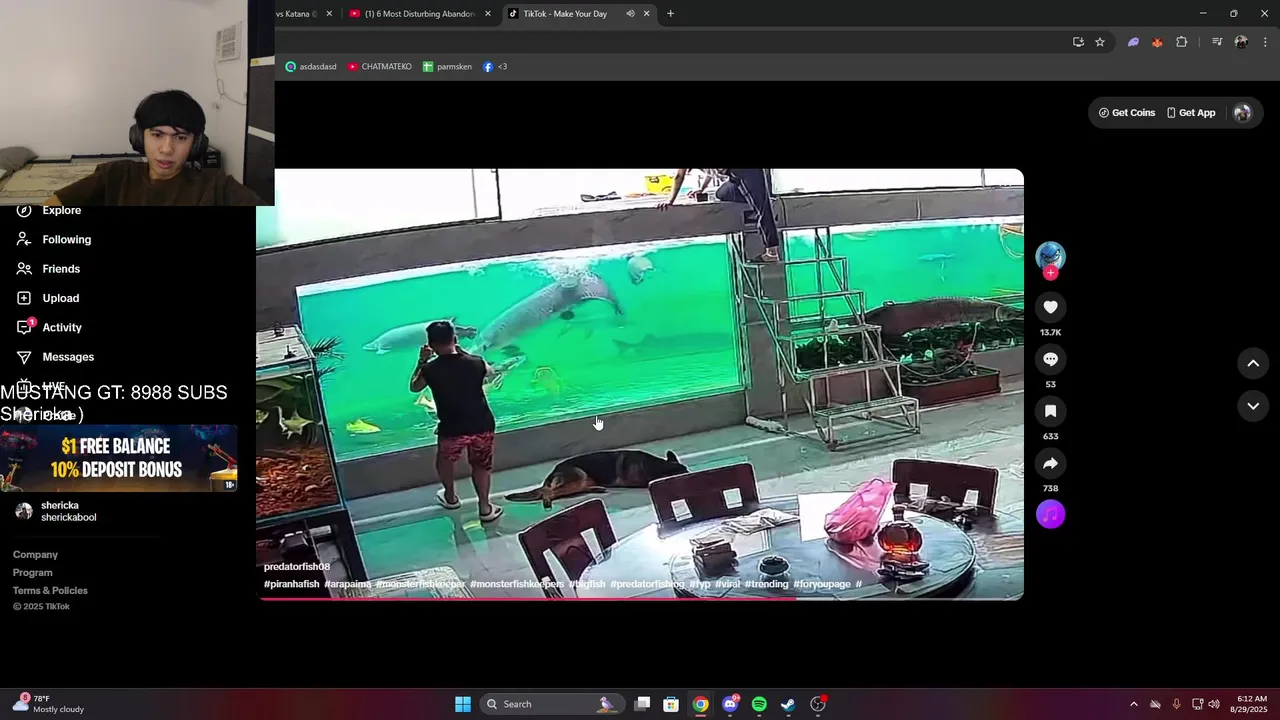Open the Program footer link

click(x=33, y=573)
